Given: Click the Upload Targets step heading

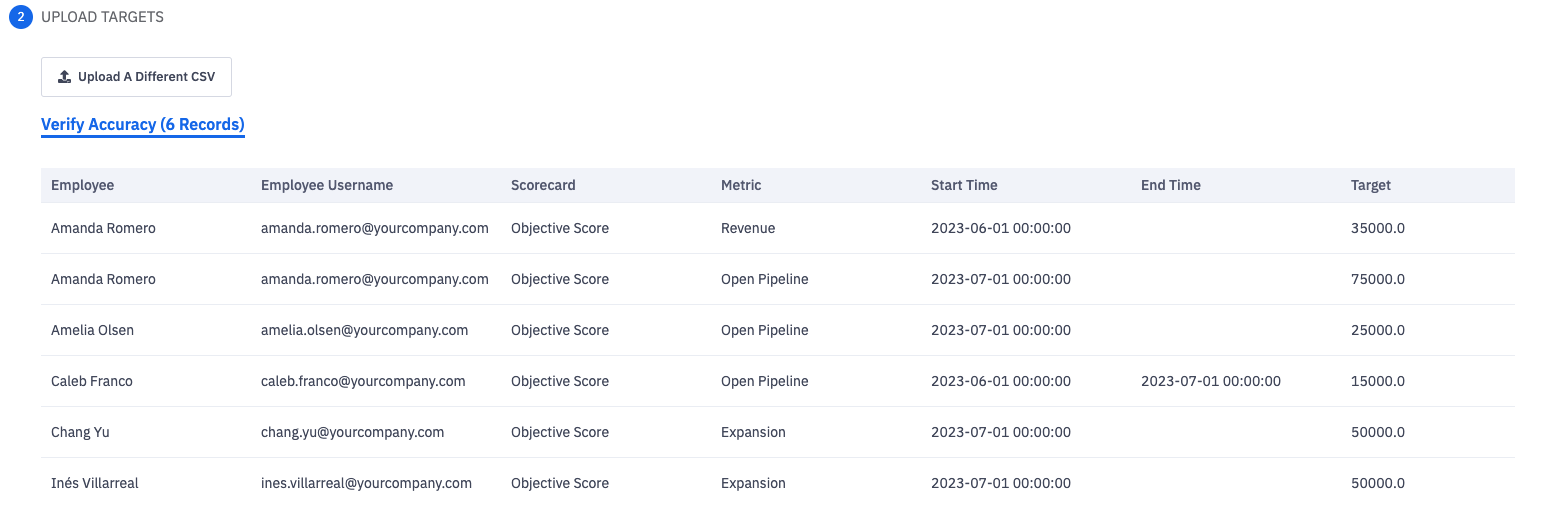Looking at the screenshot, I should point(102,17).
